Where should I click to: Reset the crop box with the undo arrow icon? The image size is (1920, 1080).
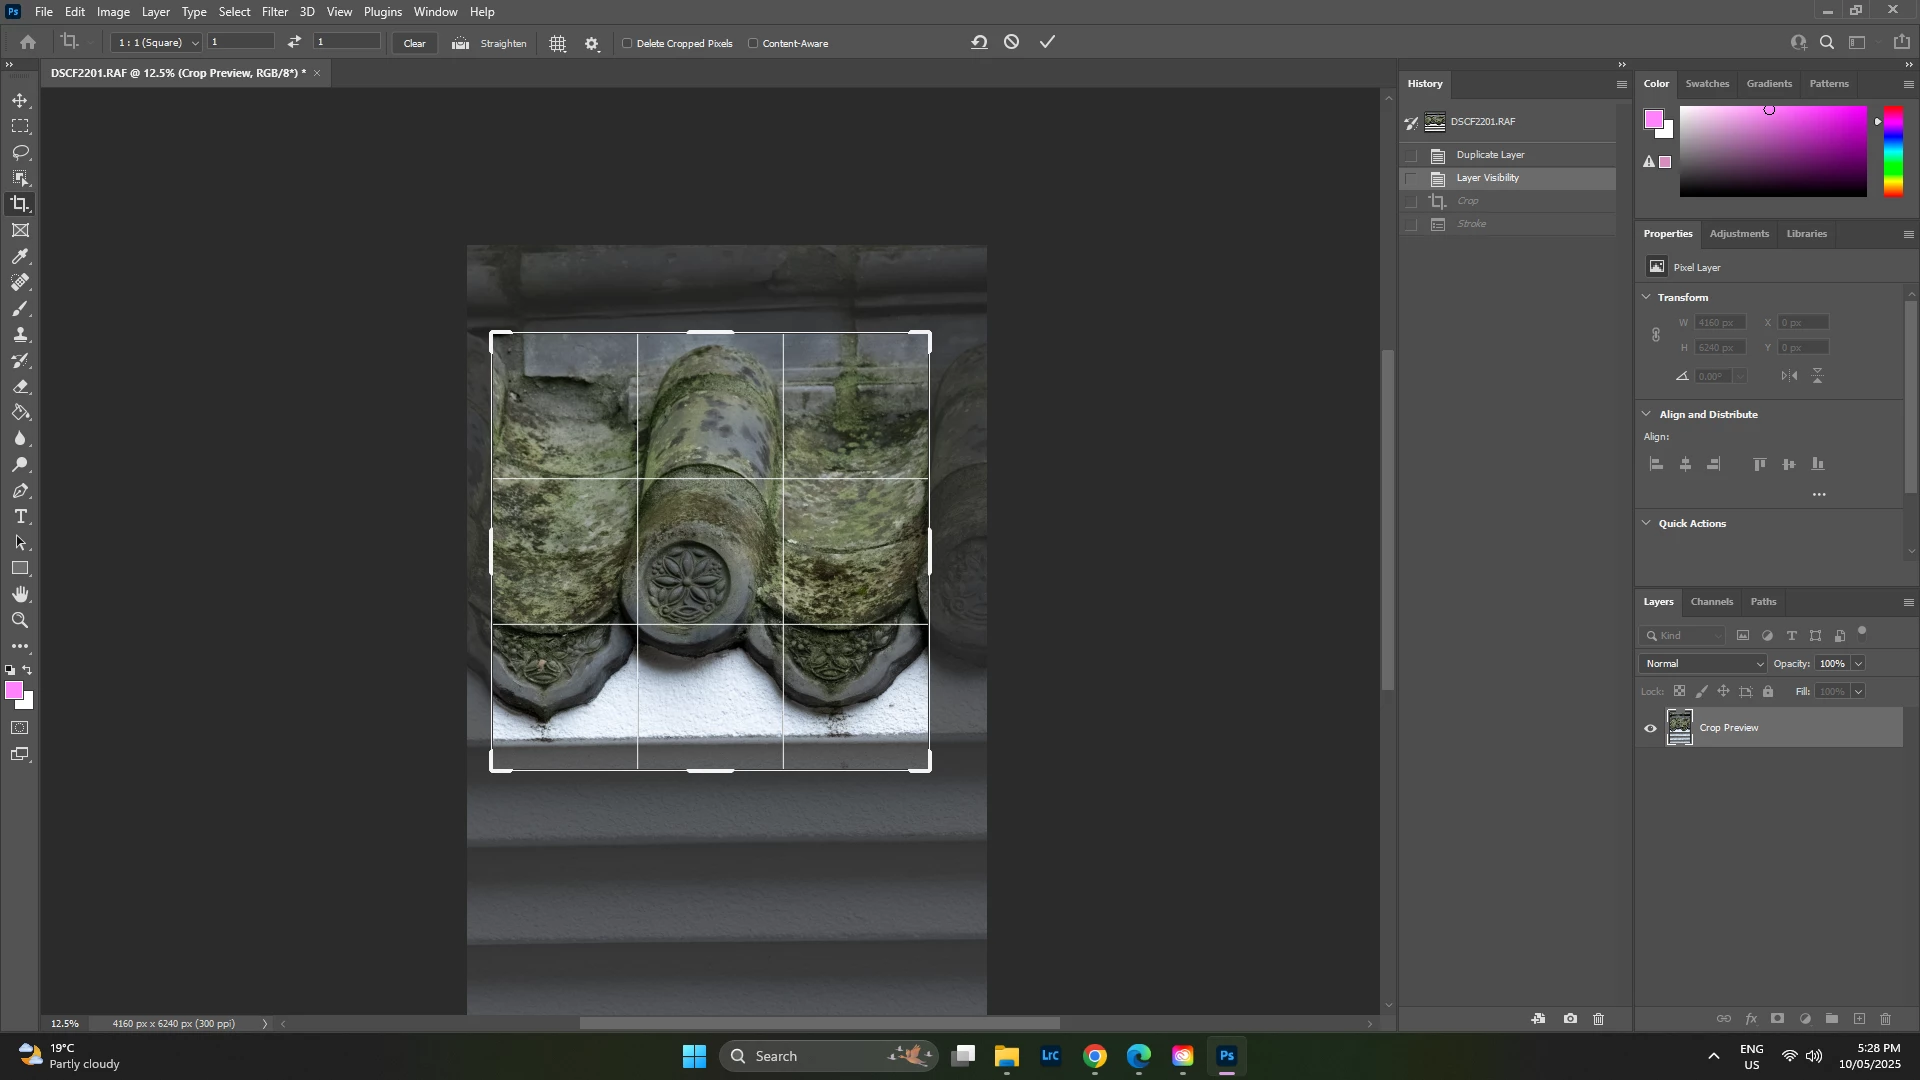[x=979, y=42]
